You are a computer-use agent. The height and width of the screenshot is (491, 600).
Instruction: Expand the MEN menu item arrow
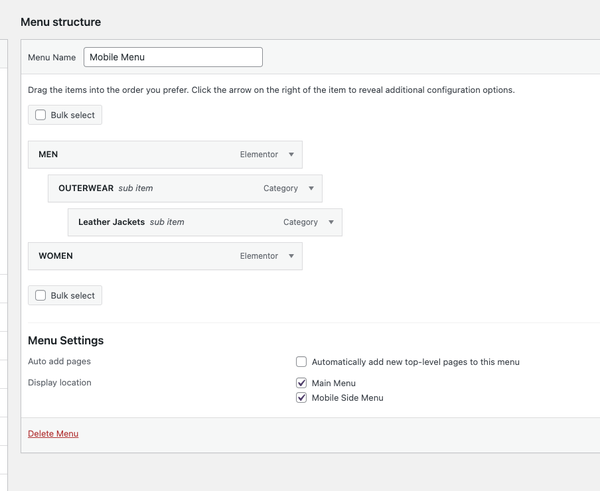click(x=291, y=155)
